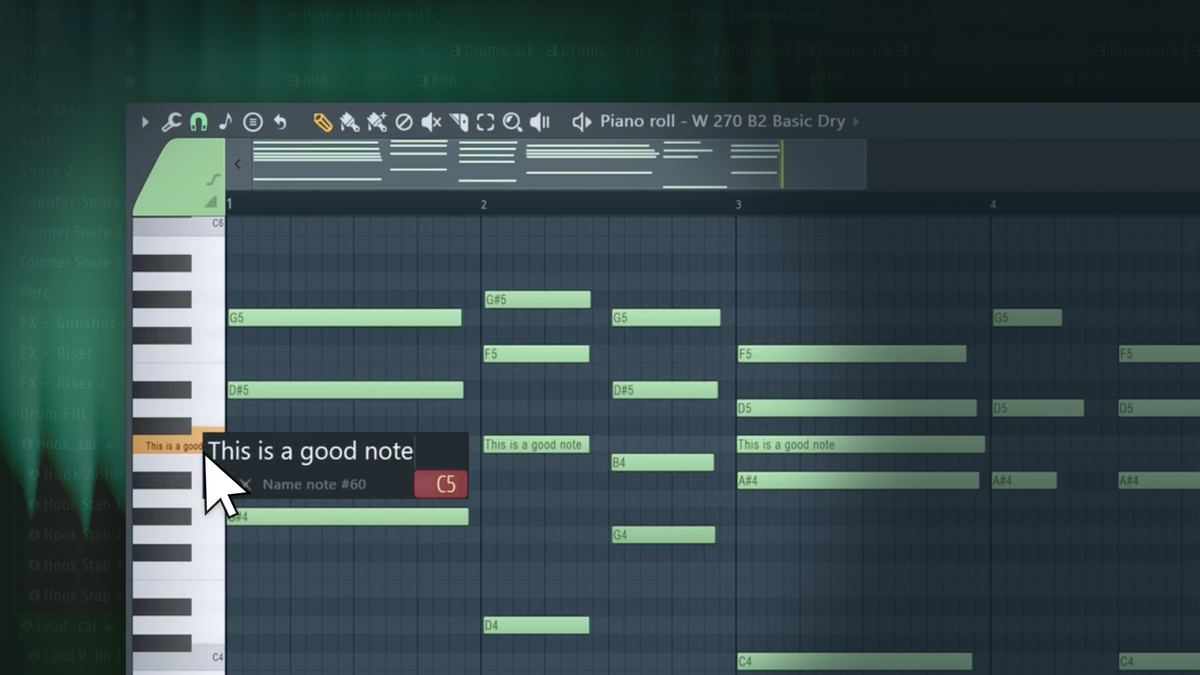The height and width of the screenshot is (675, 1200).
Task: Toggle the green magnet snap option
Action: click(198, 122)
